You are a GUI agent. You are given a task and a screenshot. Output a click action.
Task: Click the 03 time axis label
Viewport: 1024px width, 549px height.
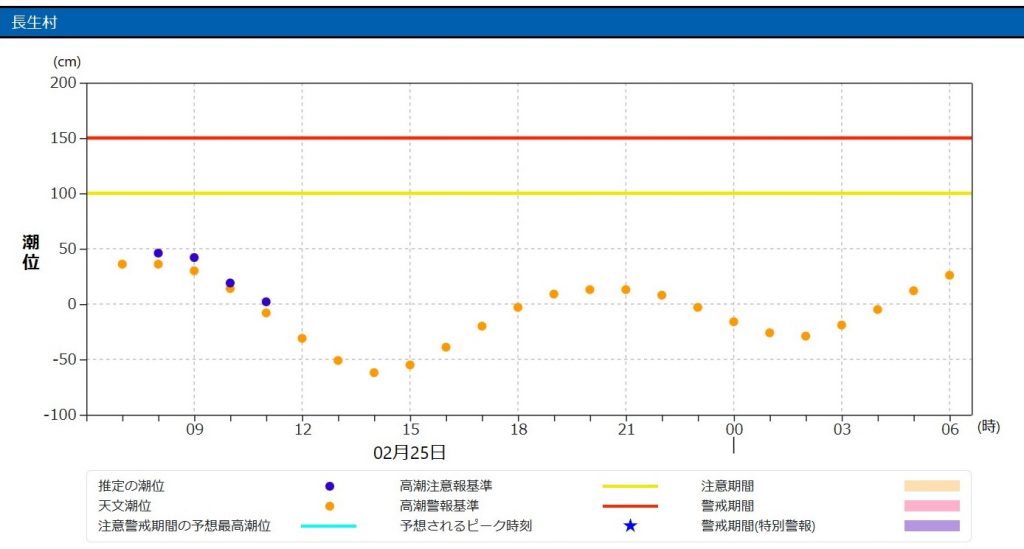[x=842, y=429]
